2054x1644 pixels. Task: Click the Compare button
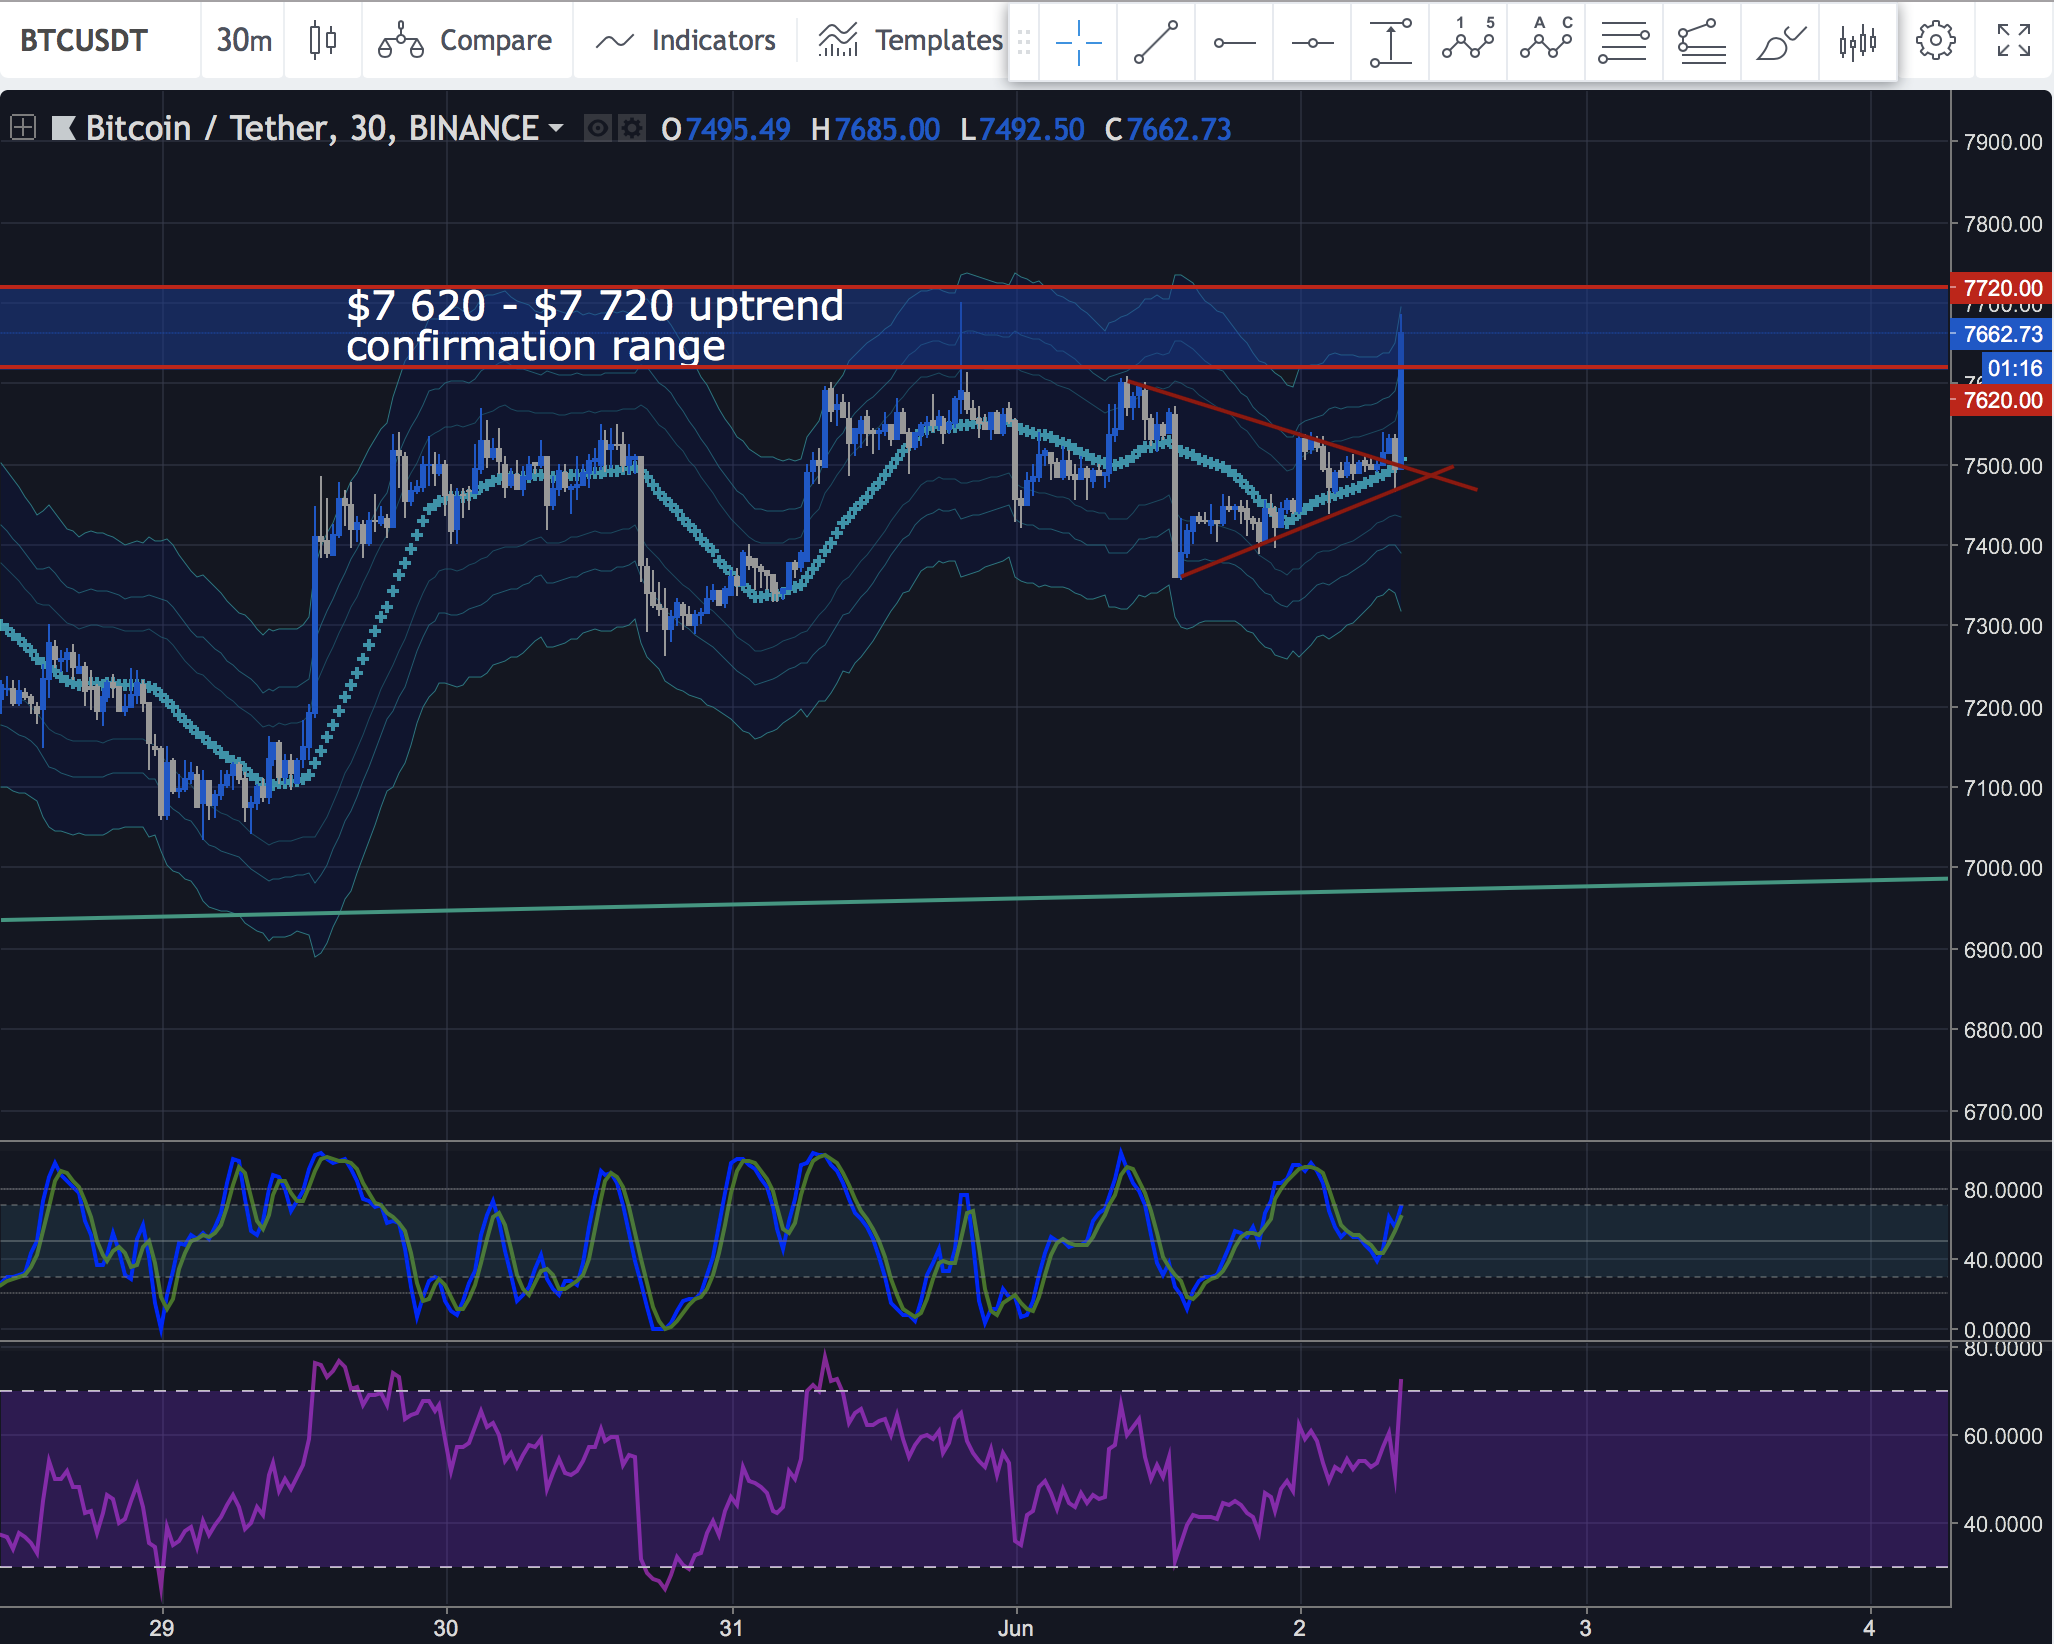tap(466, 40)
